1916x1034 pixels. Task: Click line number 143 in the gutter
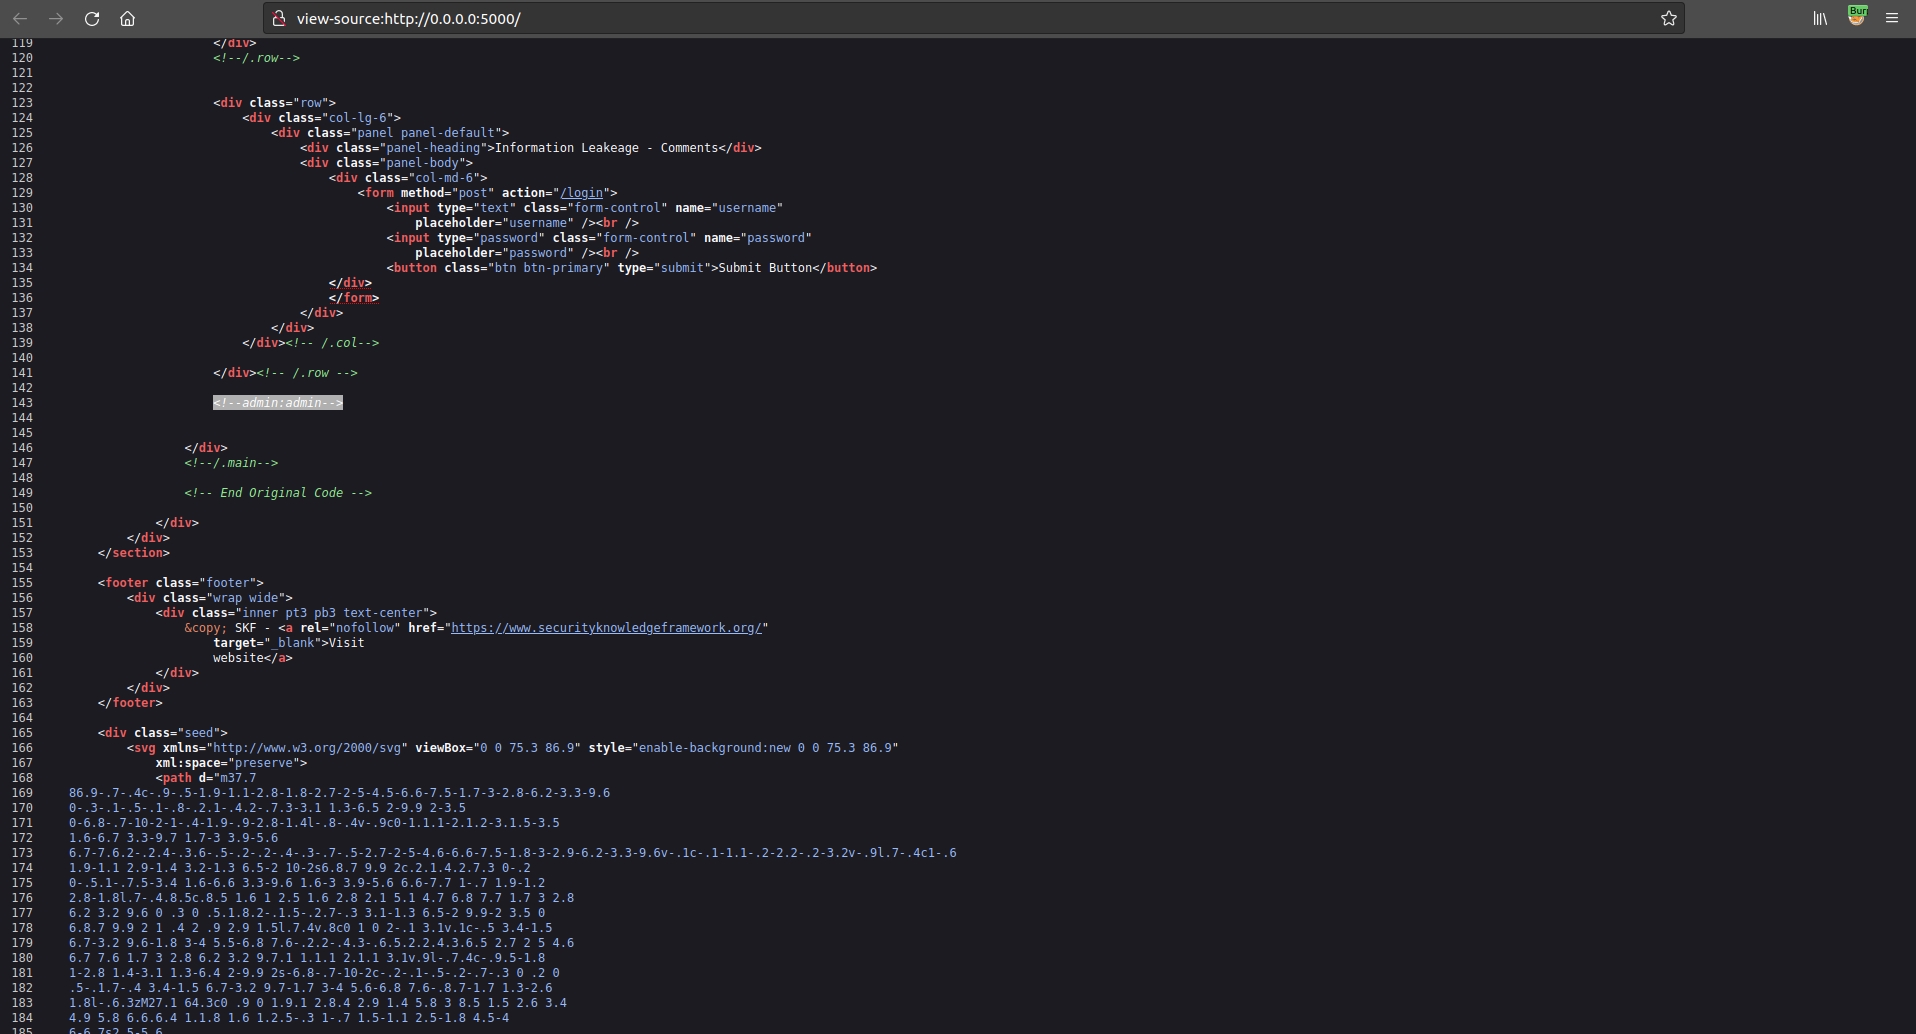(x=22, y=403)
